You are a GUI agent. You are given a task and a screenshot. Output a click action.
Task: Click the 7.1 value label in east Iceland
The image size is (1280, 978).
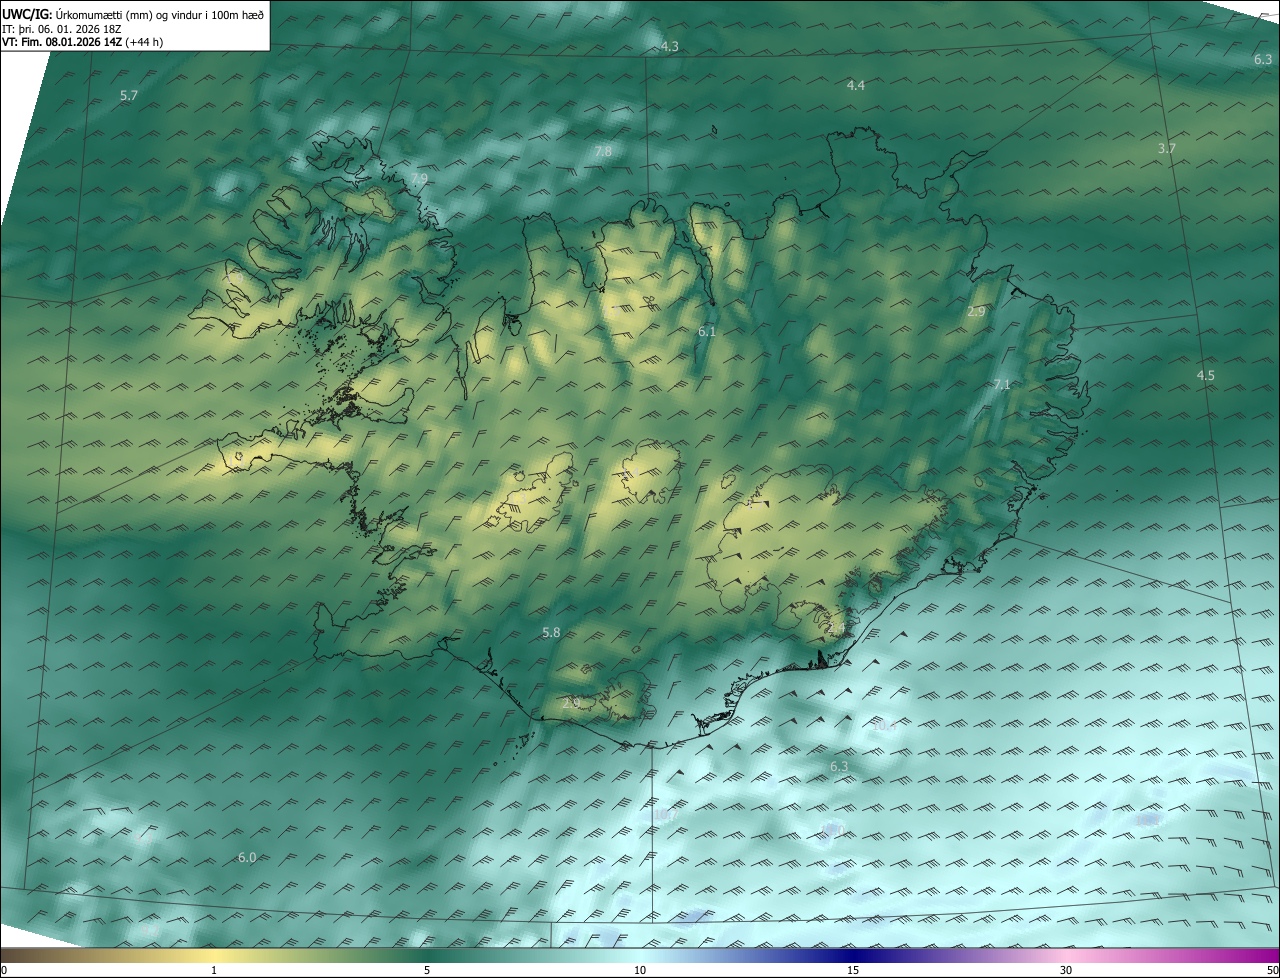click(1002, 385)
